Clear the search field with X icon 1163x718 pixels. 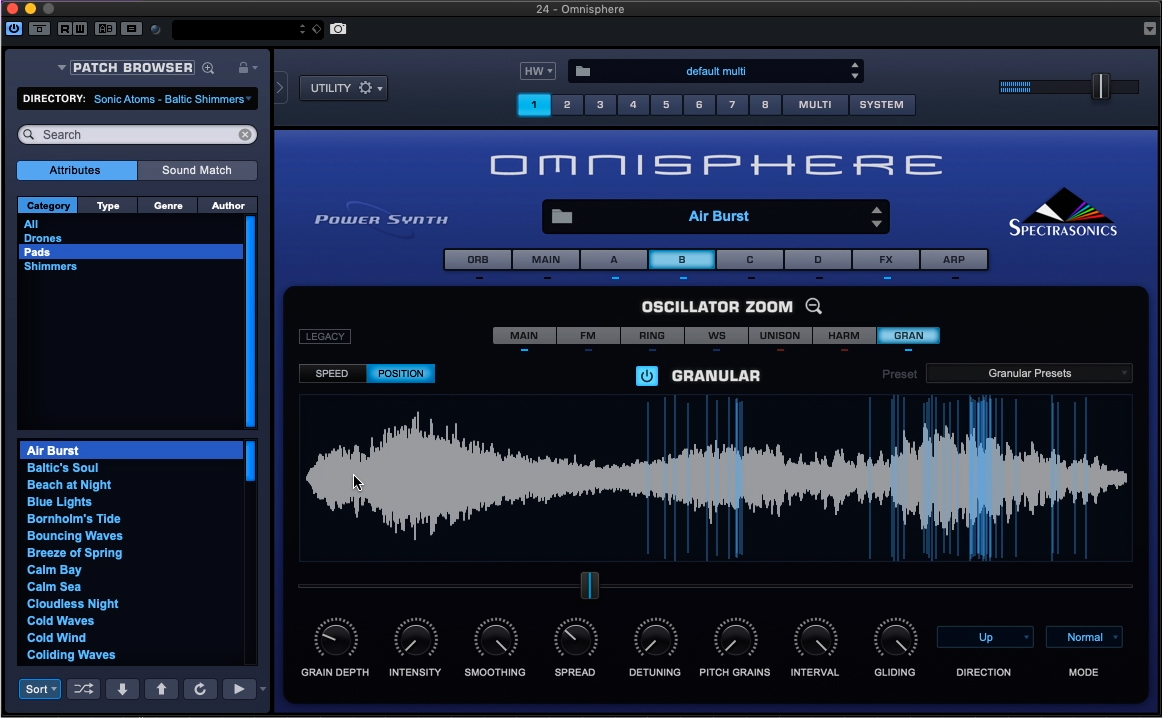click(245, 134)
